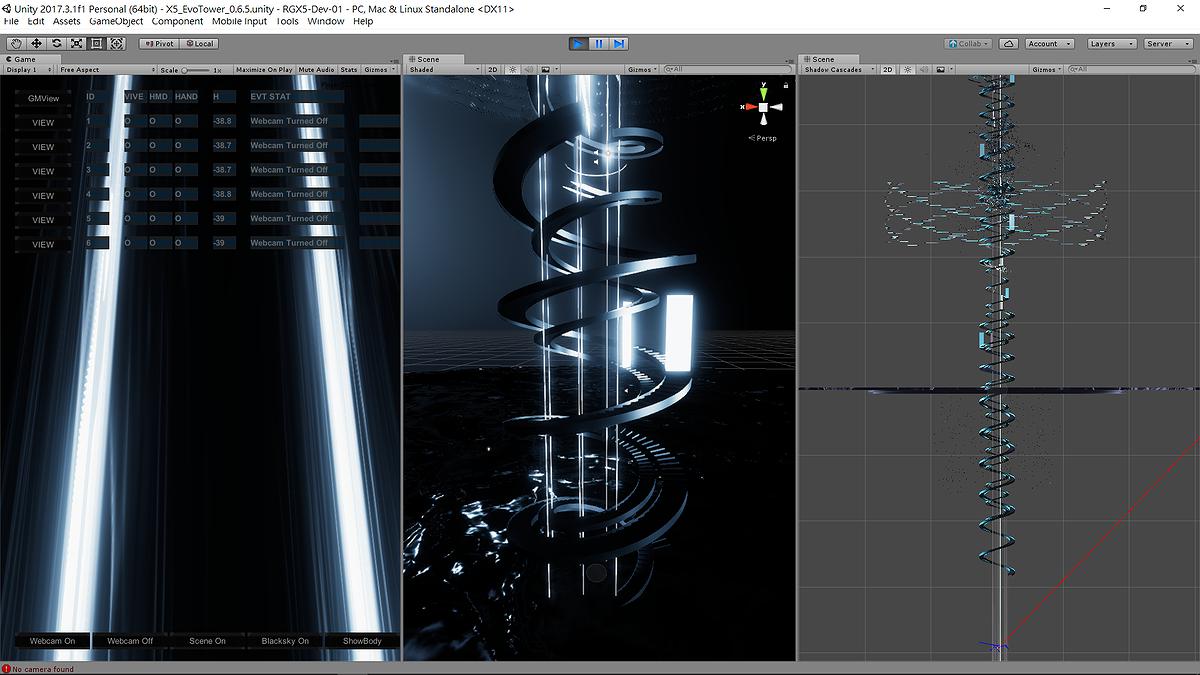Click the GMView button
Screen dimensions: 1200x675
pos(43,99)
